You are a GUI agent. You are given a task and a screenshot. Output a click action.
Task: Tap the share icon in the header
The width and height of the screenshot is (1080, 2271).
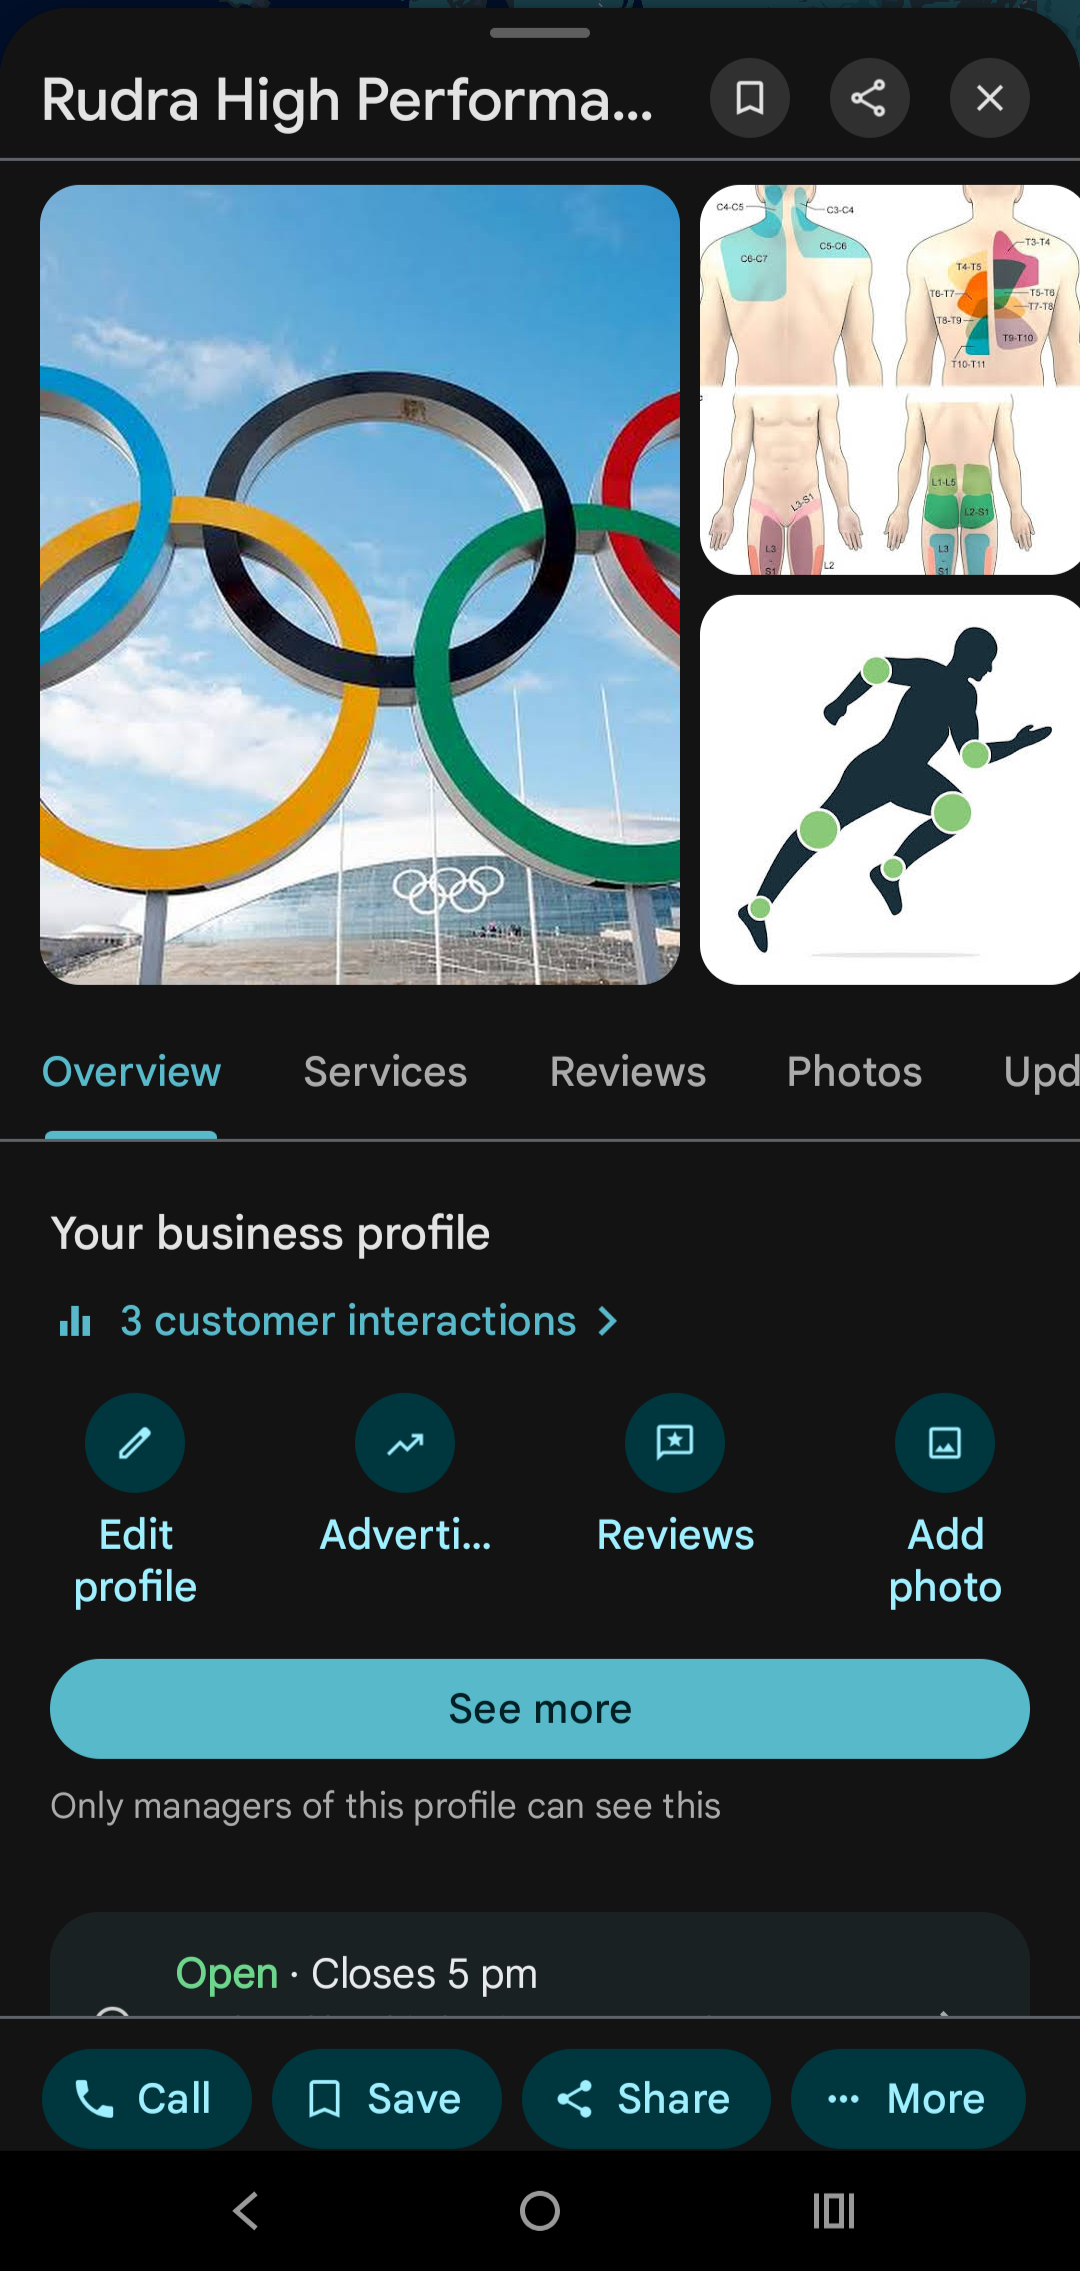(x=869, y=98)
